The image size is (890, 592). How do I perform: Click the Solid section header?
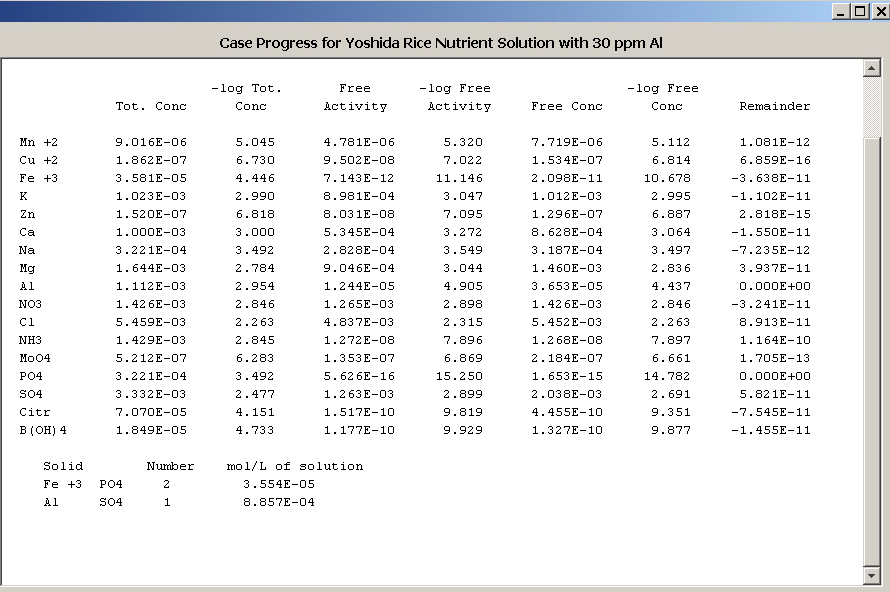pos(63,467)
